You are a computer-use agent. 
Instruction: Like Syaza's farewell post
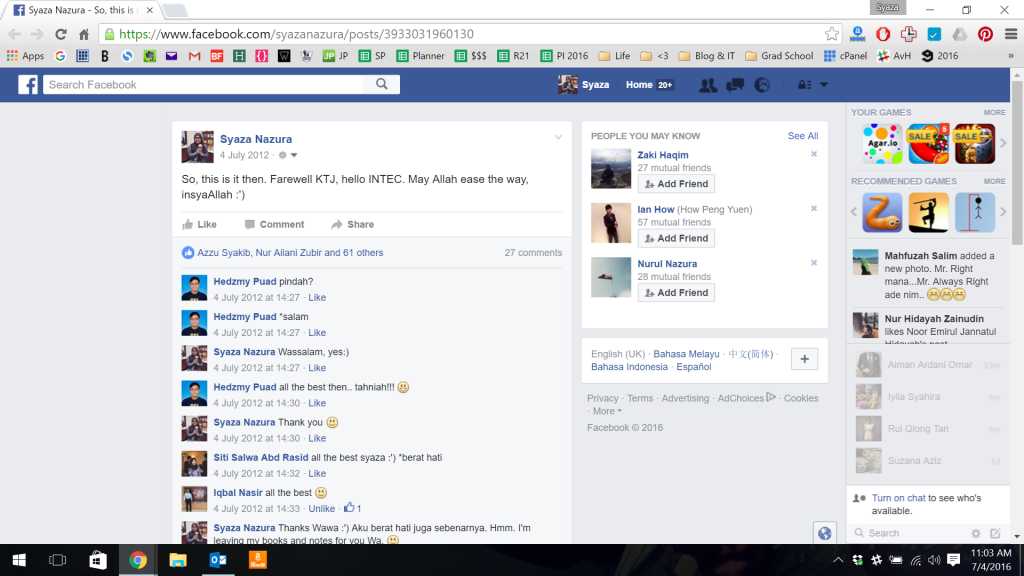[200, 225]
